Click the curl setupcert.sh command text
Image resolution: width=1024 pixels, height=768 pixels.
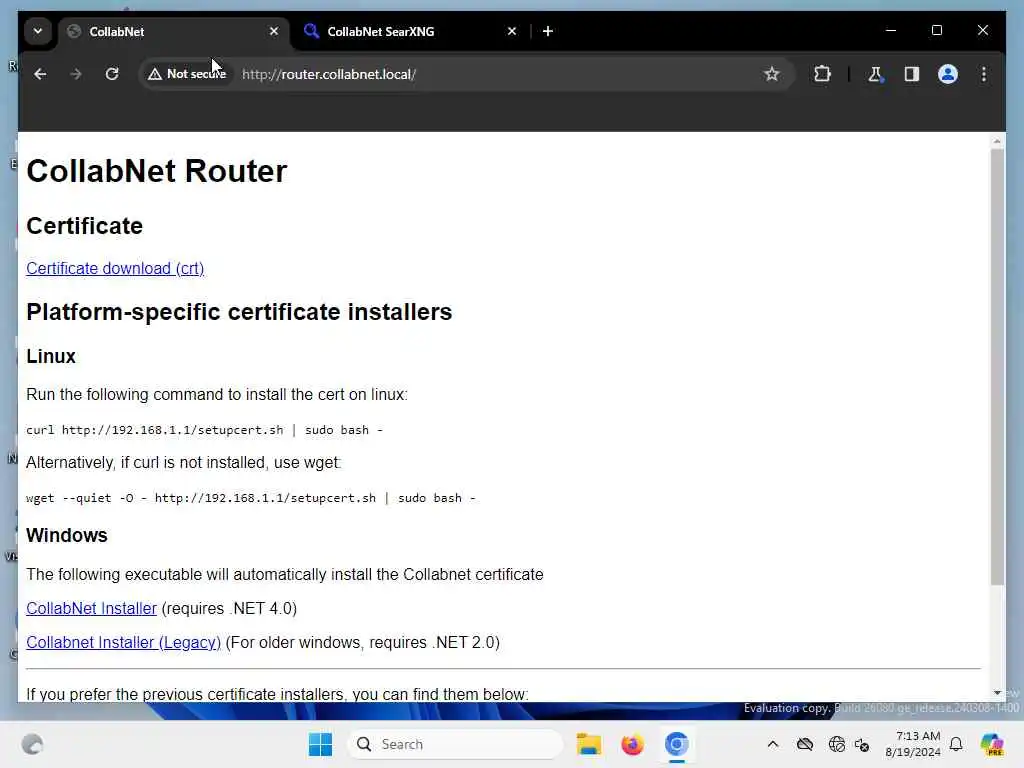(204, 430)
